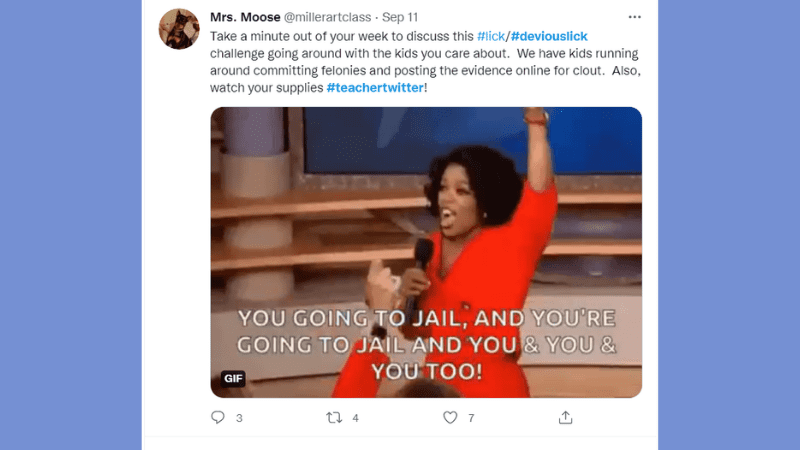Screen dimensions: 800x450
Task: Click the reply count of 3
Action: pyautogui.click(x=239, y=418)
